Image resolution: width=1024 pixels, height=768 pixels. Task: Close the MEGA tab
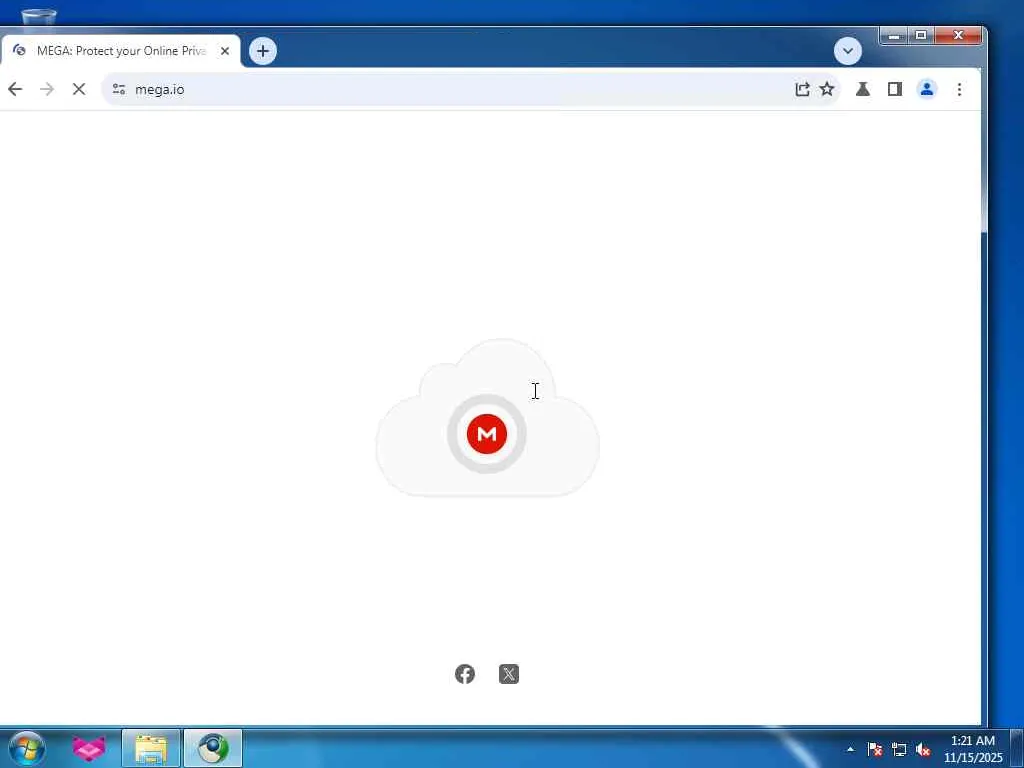click(225, 51)
